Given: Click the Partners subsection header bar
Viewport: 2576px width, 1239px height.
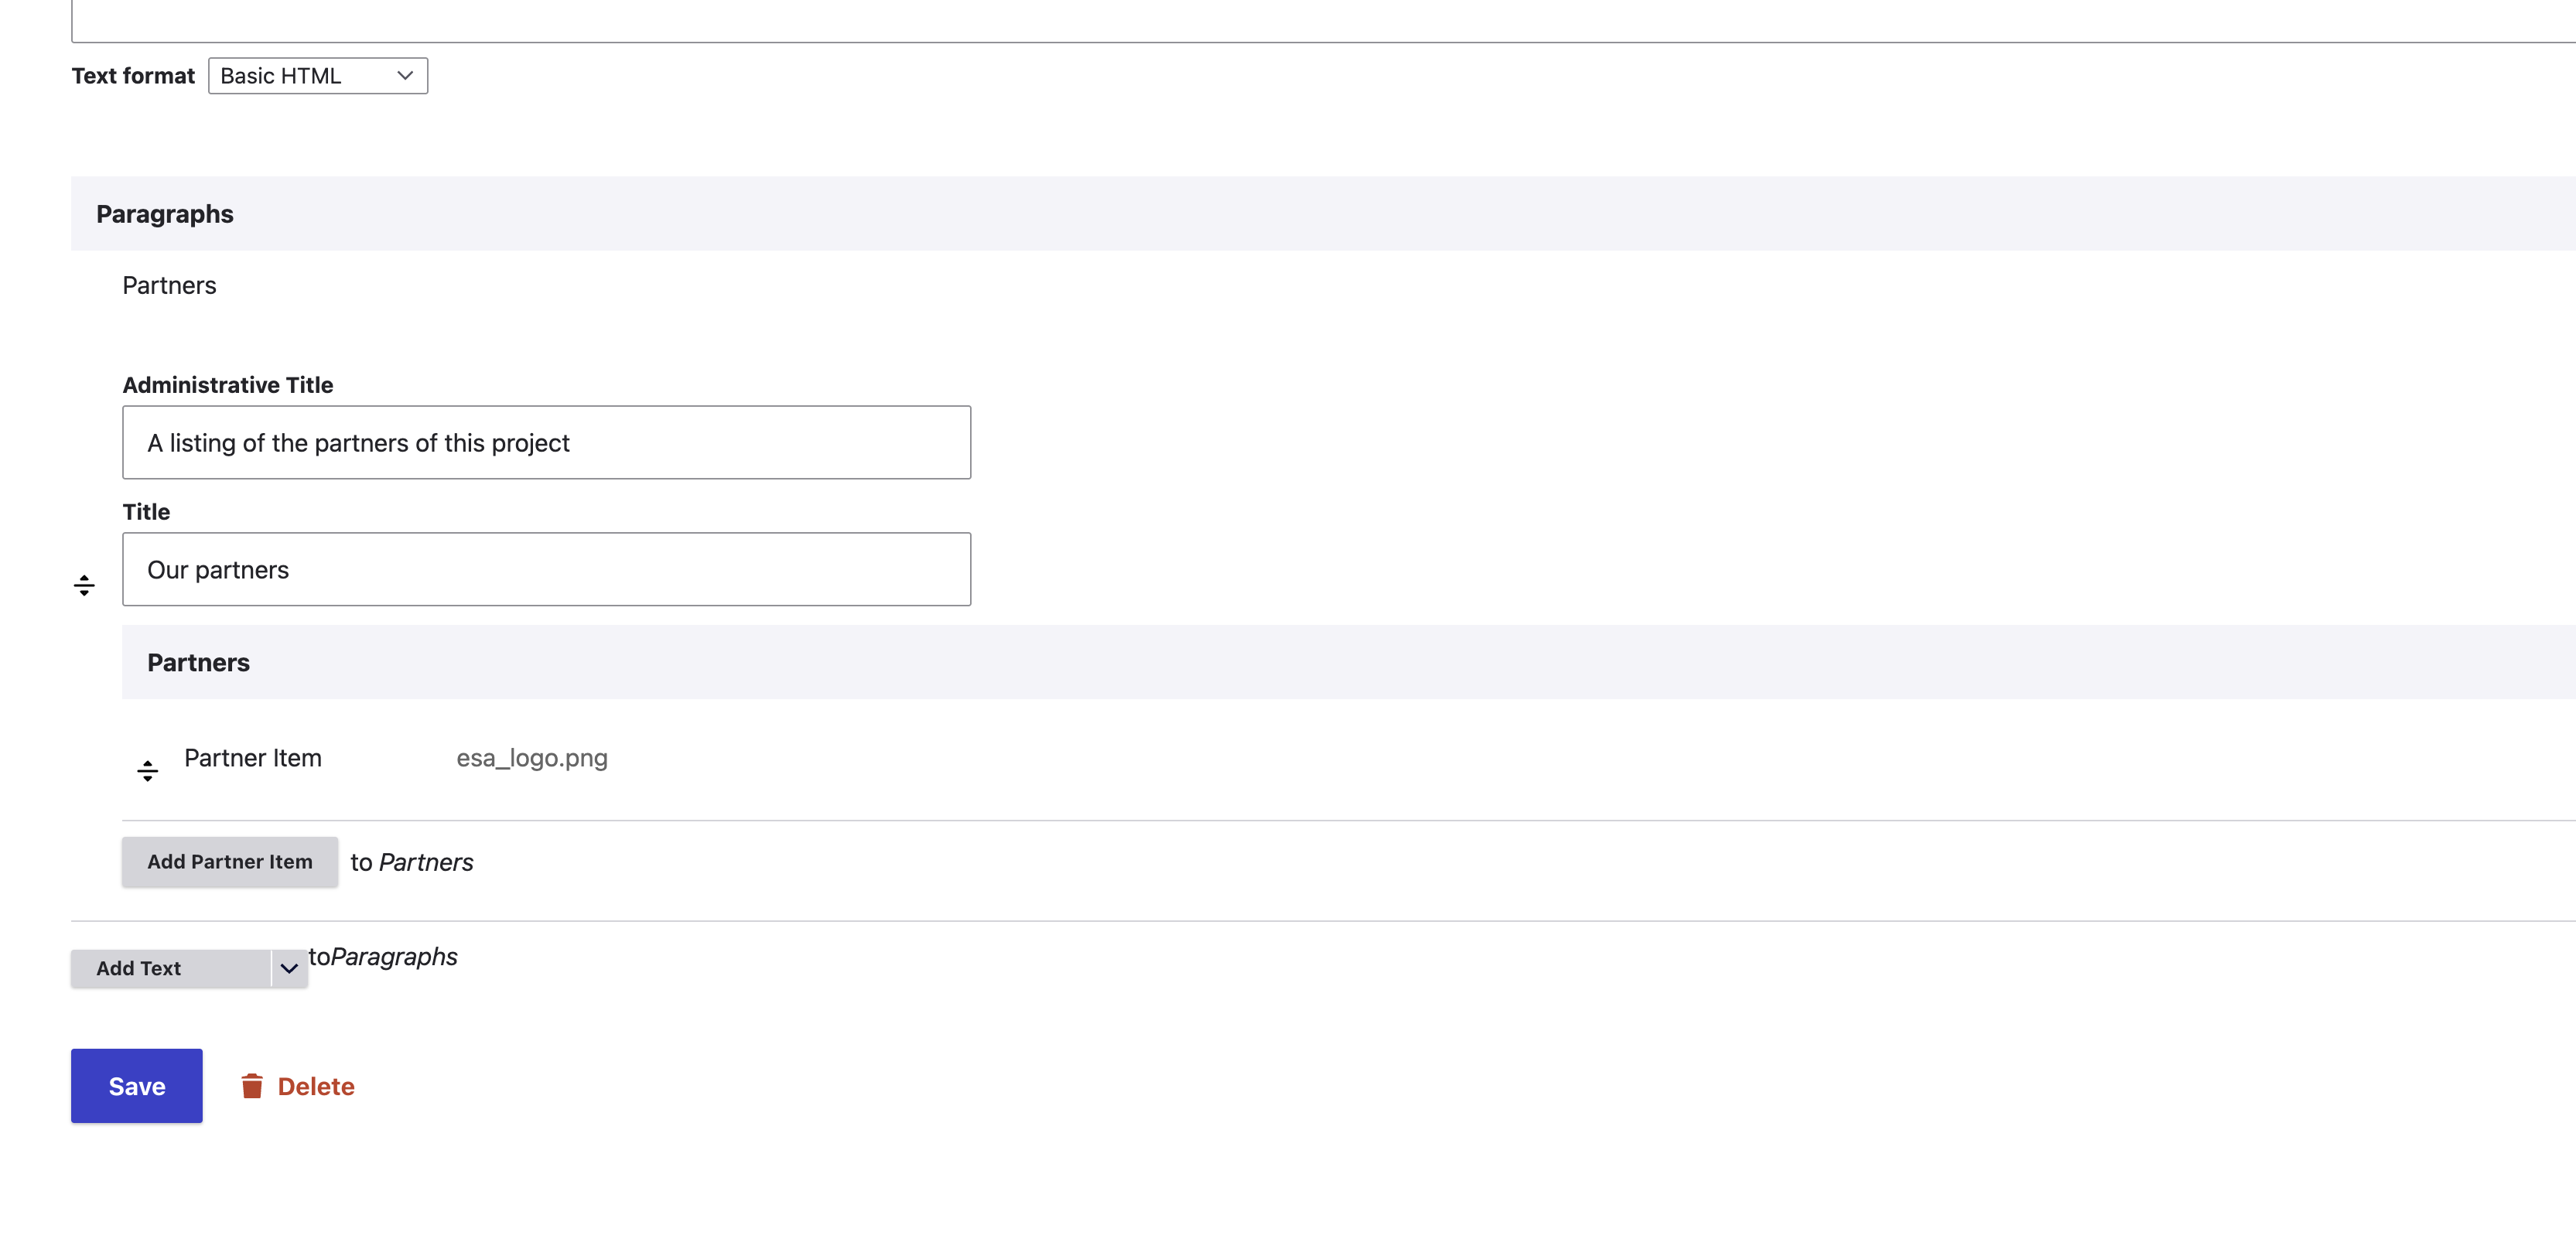Looking at the screenshot, I should [1349, 662].
